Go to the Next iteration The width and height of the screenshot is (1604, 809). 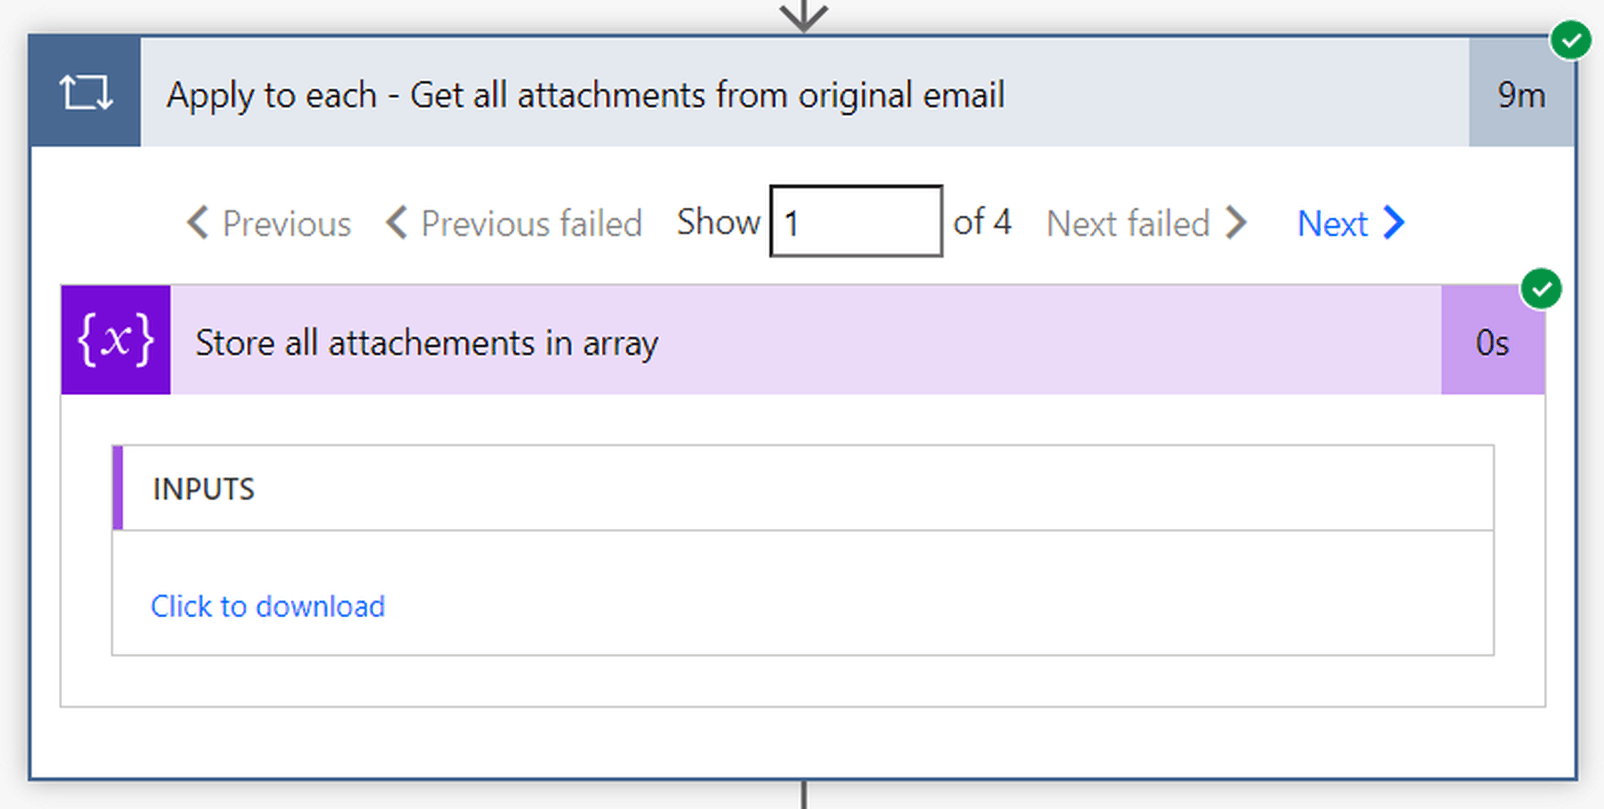1332,224
